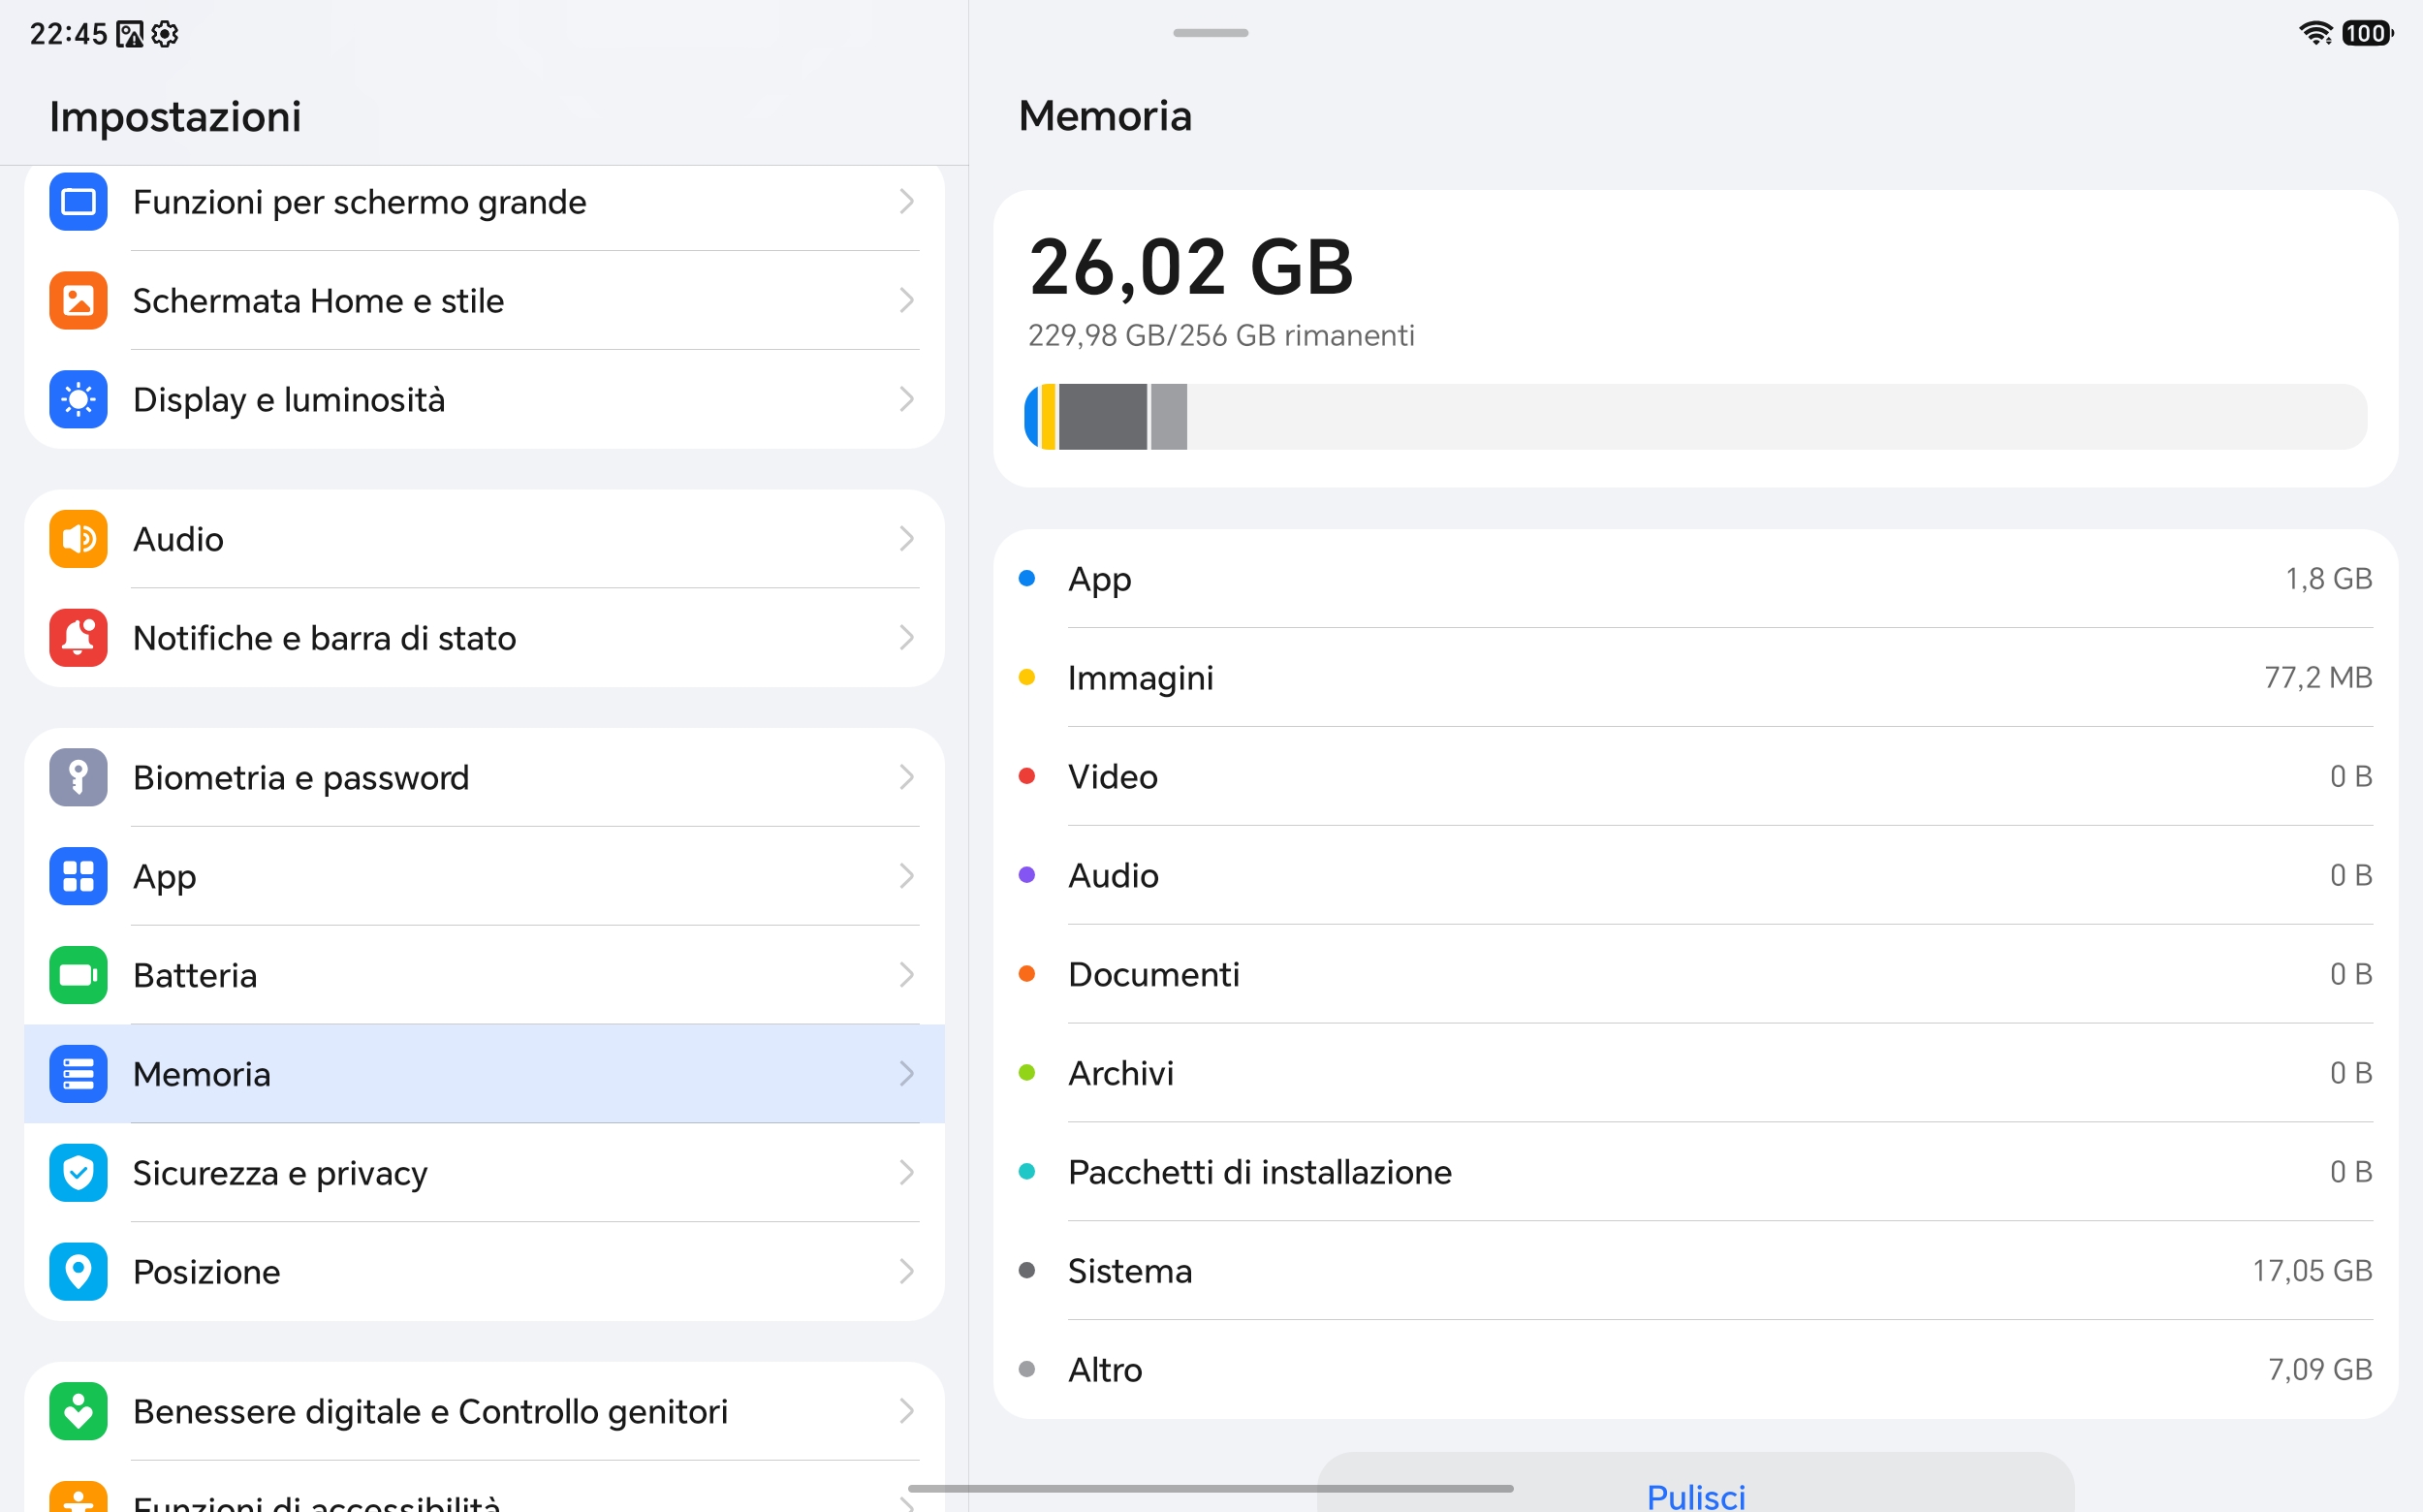Tap the green Batteria icon
This screenshot has height=1512, width=2423.
(x=78, y=975)
